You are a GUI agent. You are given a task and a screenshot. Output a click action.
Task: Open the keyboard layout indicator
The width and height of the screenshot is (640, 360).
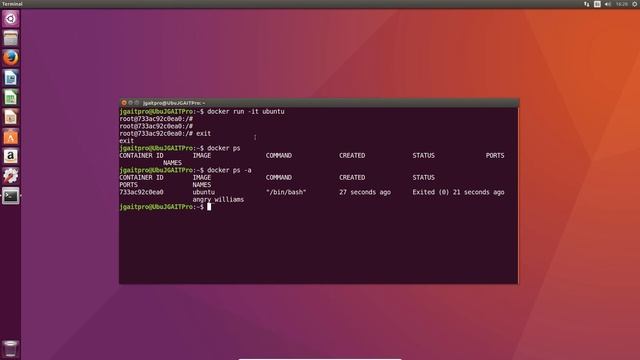click(x=597, y=4)
